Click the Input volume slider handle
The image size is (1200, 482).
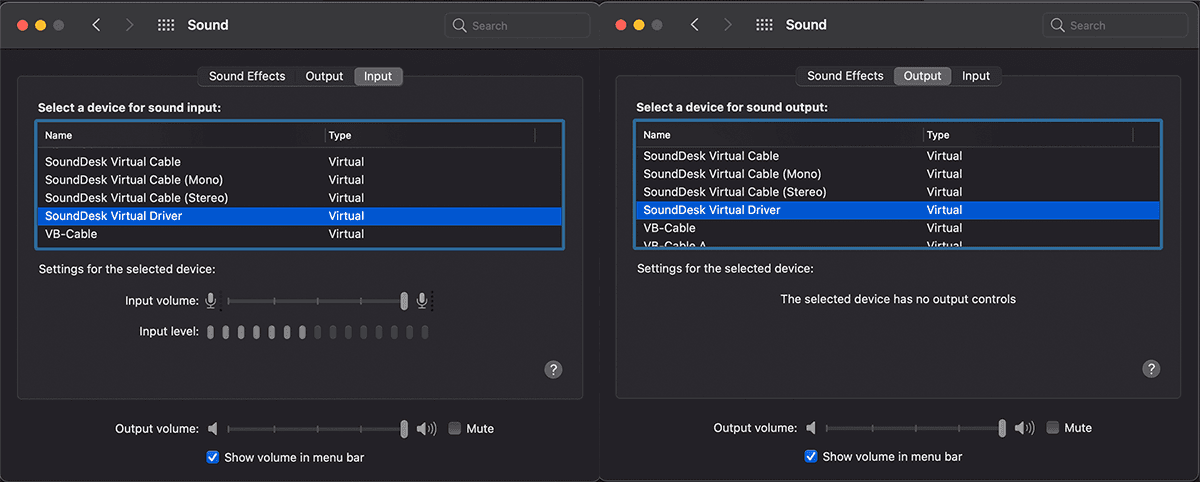pos(404,300)
